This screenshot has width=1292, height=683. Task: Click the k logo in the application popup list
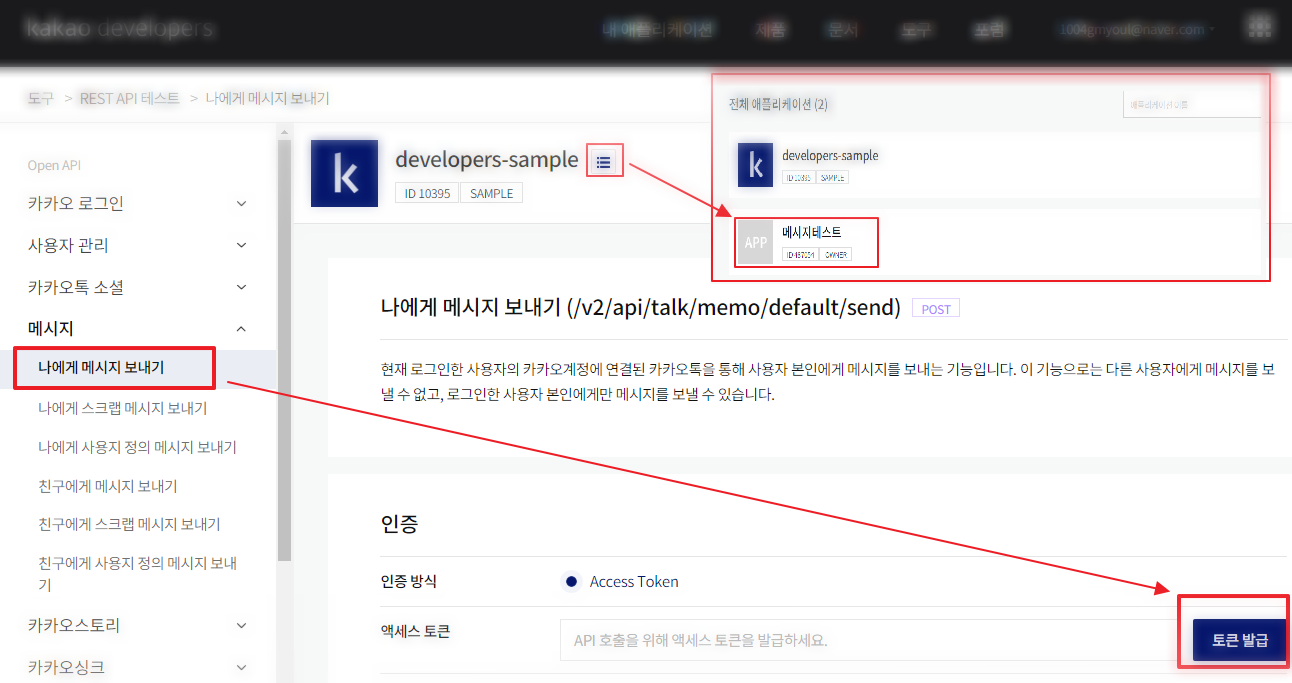[x=756, y=165]
